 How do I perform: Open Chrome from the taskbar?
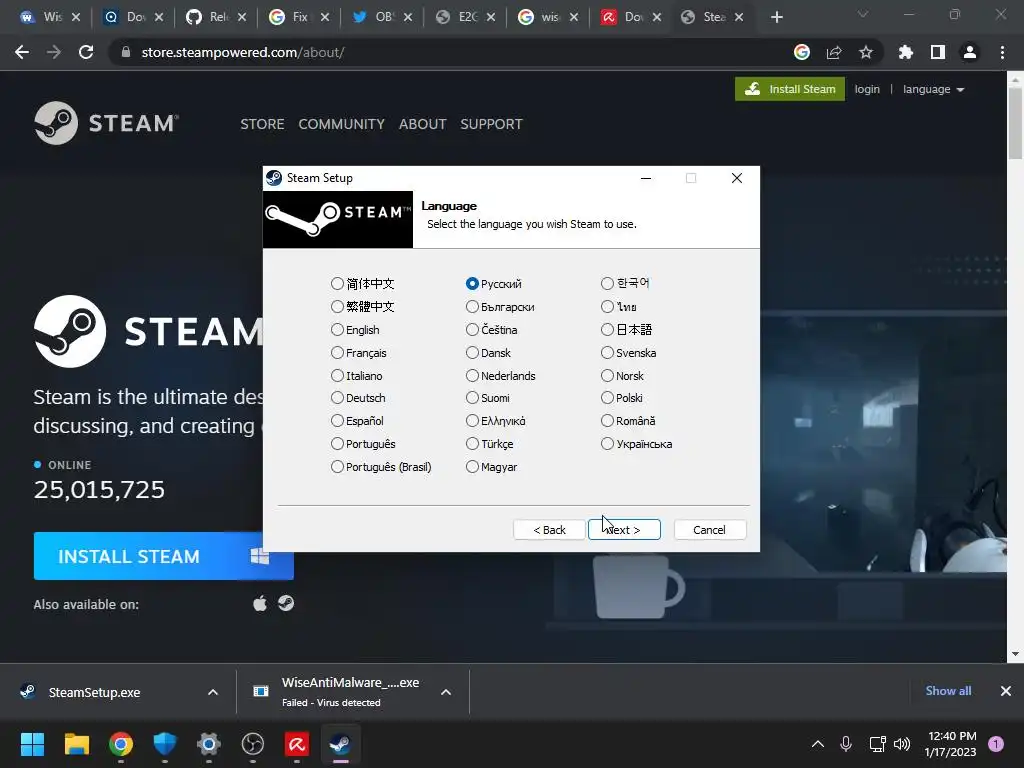tap(121, 744)
